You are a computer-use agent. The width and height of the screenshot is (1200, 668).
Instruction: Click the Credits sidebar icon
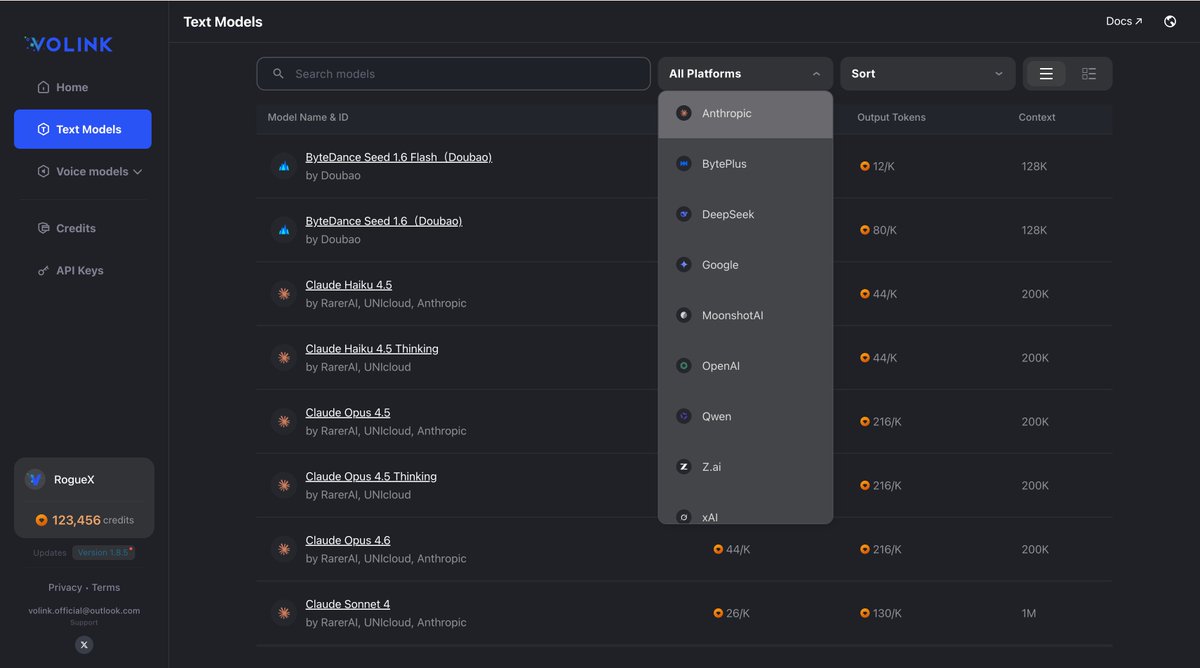43,228
